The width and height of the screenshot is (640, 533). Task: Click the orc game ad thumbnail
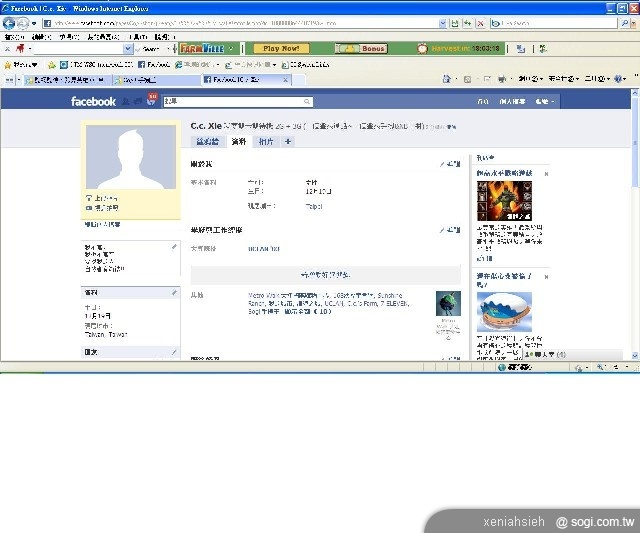point(504,201)
